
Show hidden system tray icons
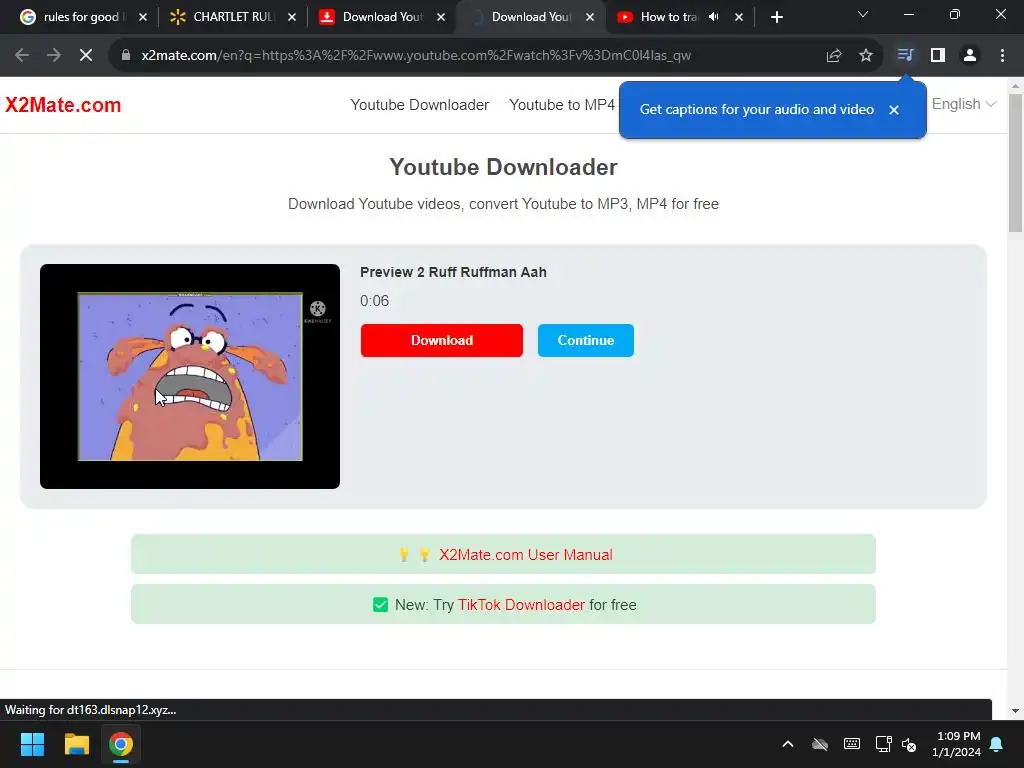pos(788,744)
